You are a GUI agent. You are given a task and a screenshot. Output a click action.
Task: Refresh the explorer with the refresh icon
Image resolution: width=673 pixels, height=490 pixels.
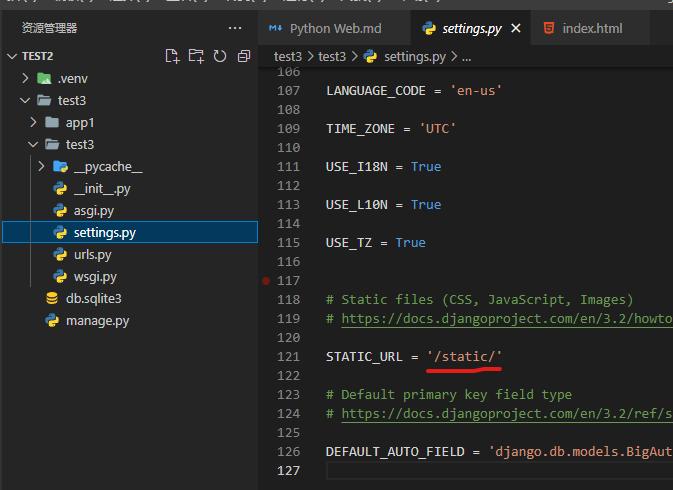click(220, 56)
